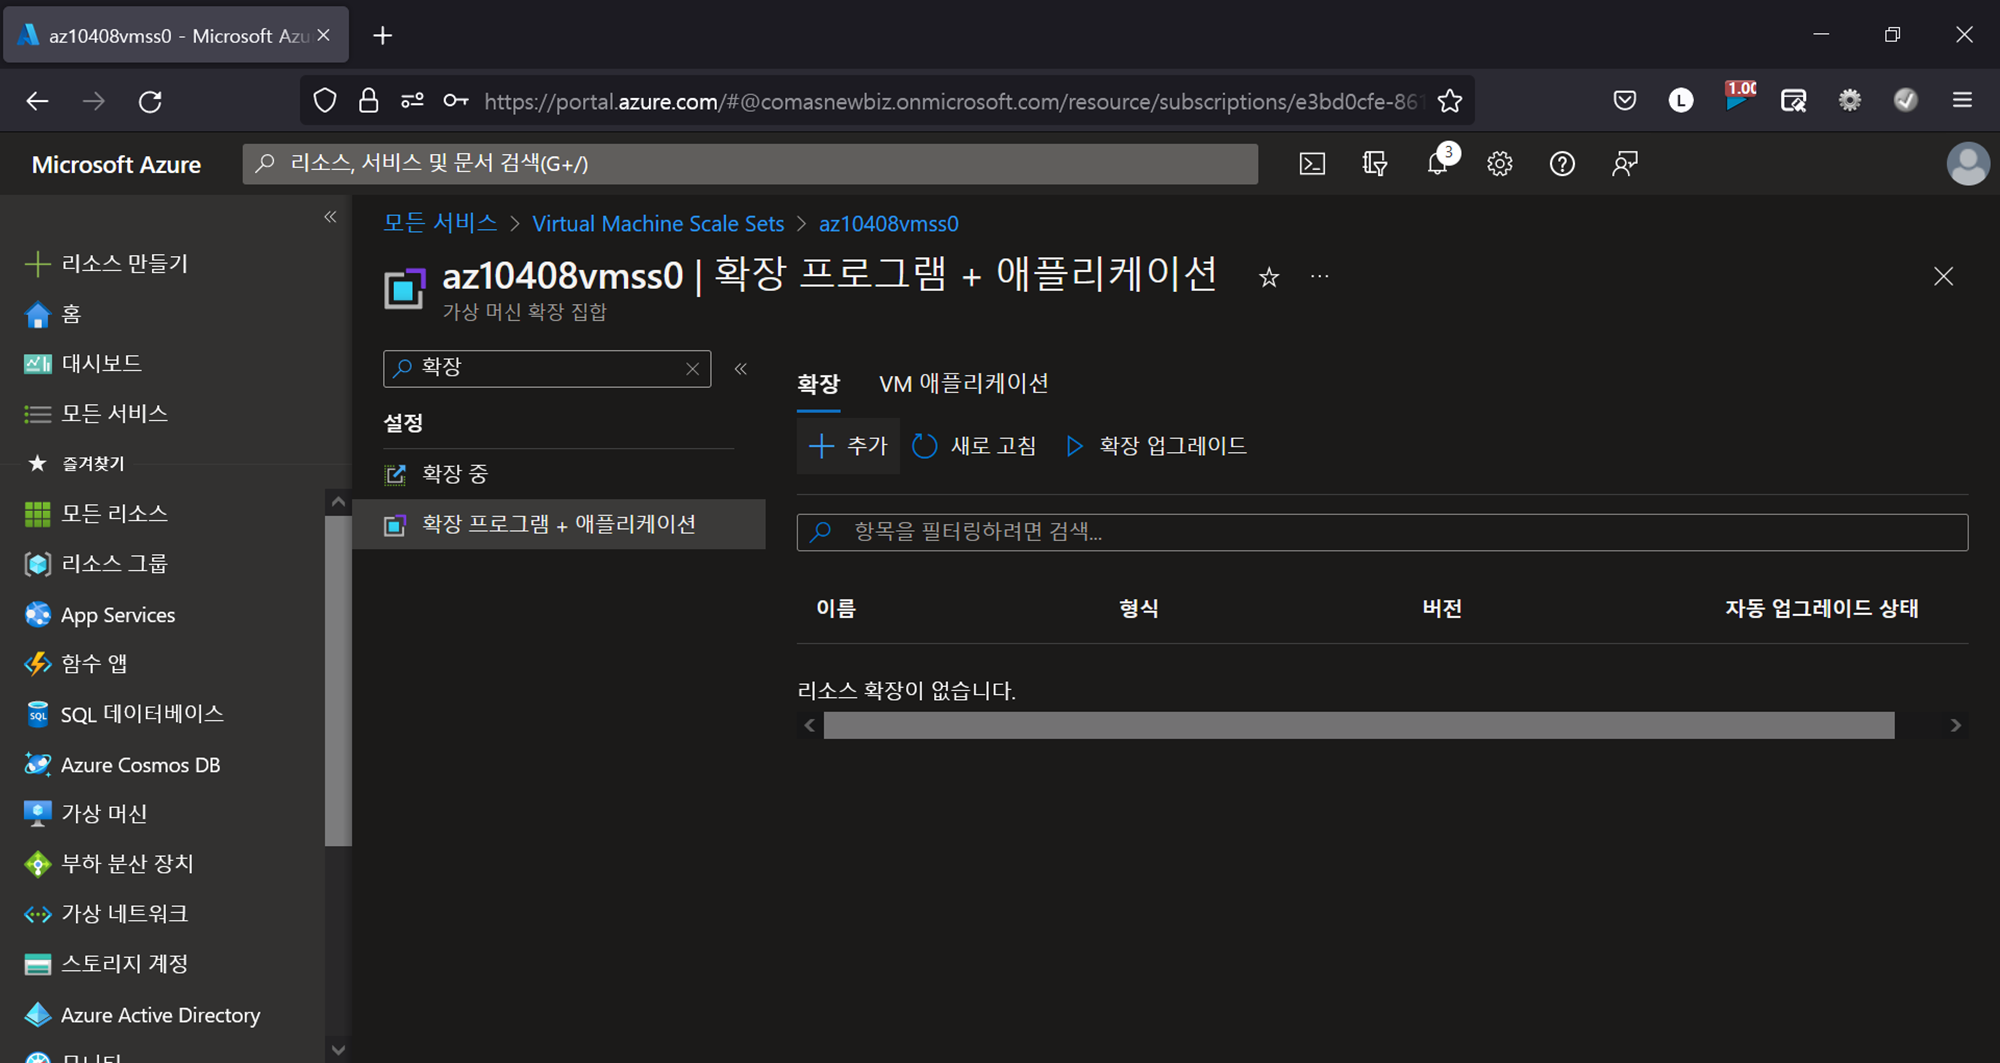The width and height of the screenshot is (2000, 1063).
Task: Click 모든 서비스 breadcrumb link
Action: 440,224
